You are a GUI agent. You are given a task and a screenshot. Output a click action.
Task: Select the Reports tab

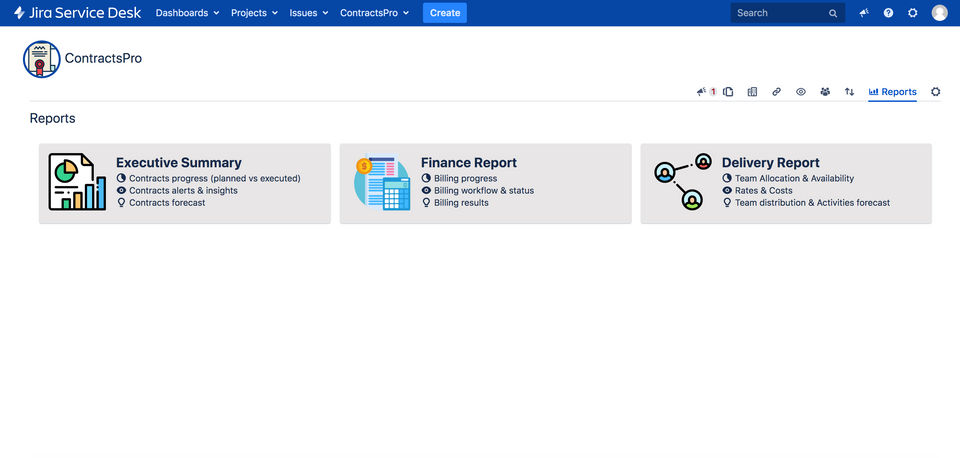pyautogui.click(x=893, y=92)
